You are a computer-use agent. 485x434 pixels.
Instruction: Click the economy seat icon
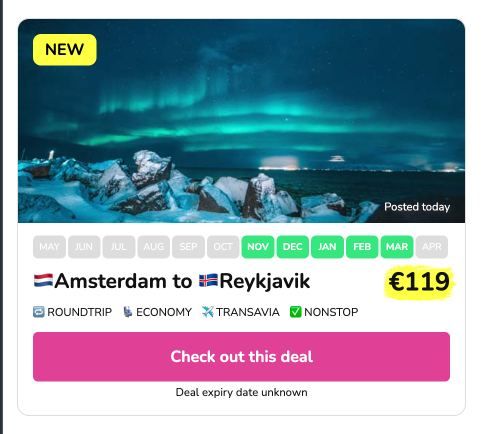127,312
